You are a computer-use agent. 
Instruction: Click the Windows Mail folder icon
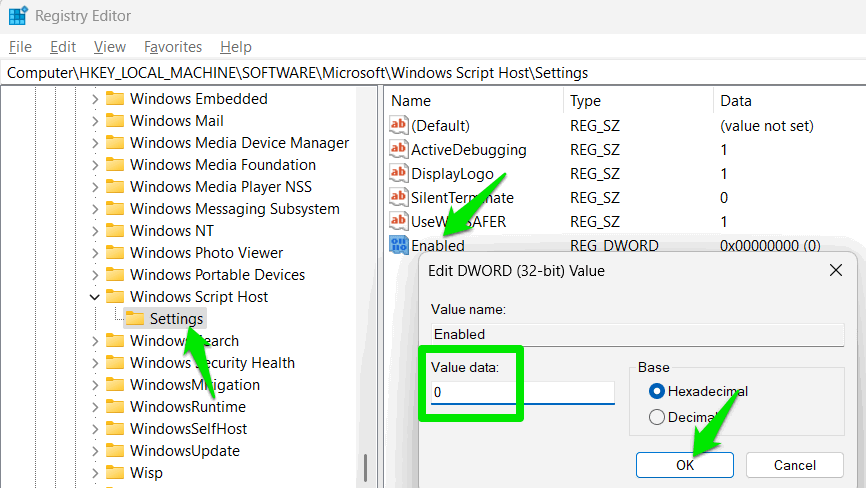click(115, 120)
